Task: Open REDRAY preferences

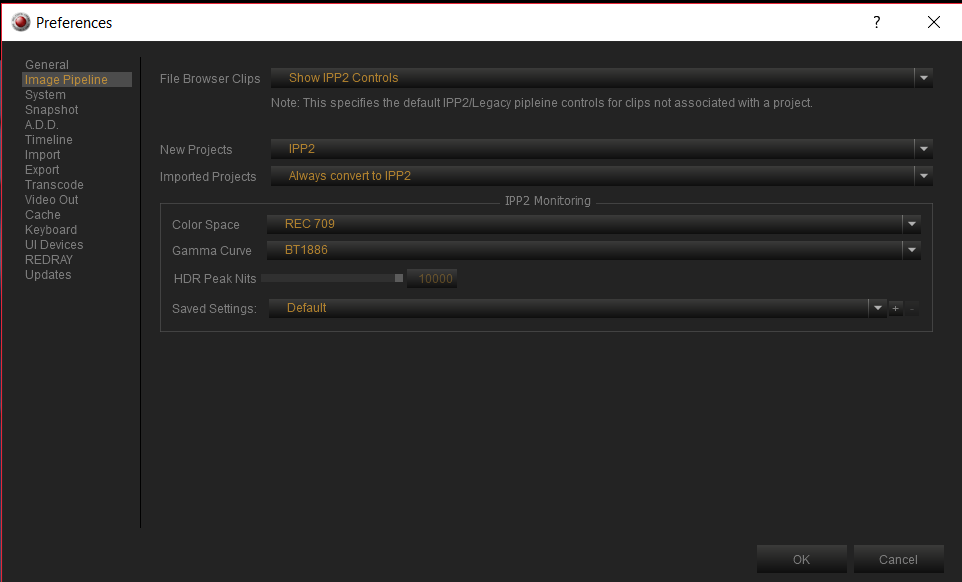Action: (48, 260)
